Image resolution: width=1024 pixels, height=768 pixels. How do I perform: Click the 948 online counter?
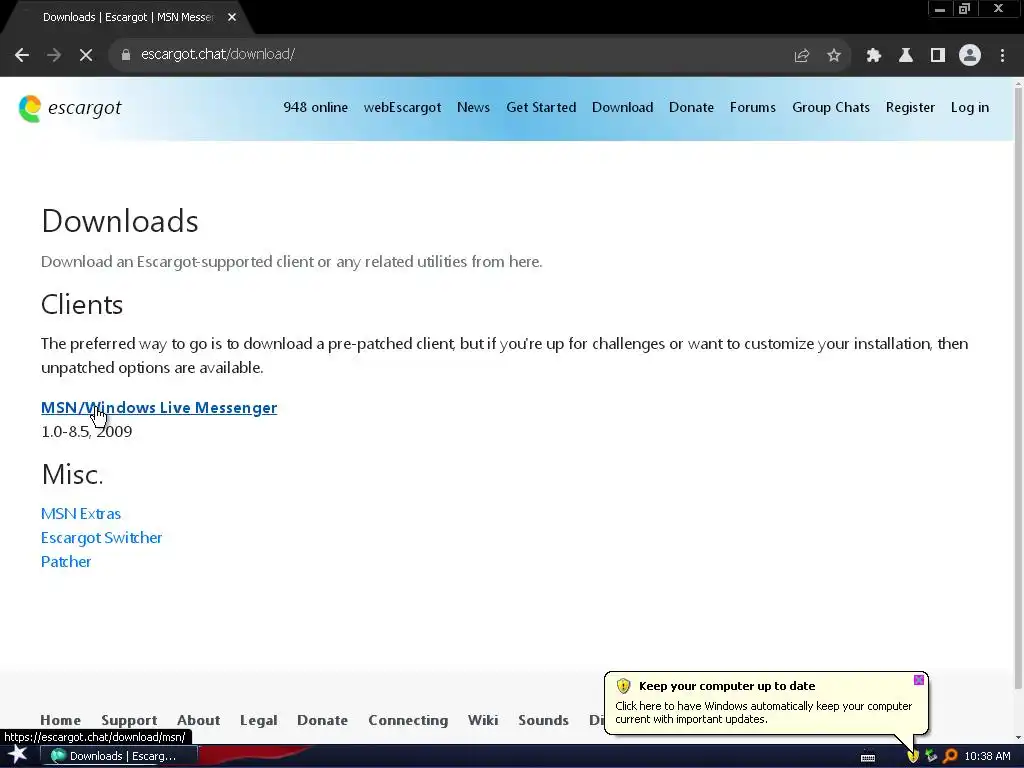click(x=315, y=107)
